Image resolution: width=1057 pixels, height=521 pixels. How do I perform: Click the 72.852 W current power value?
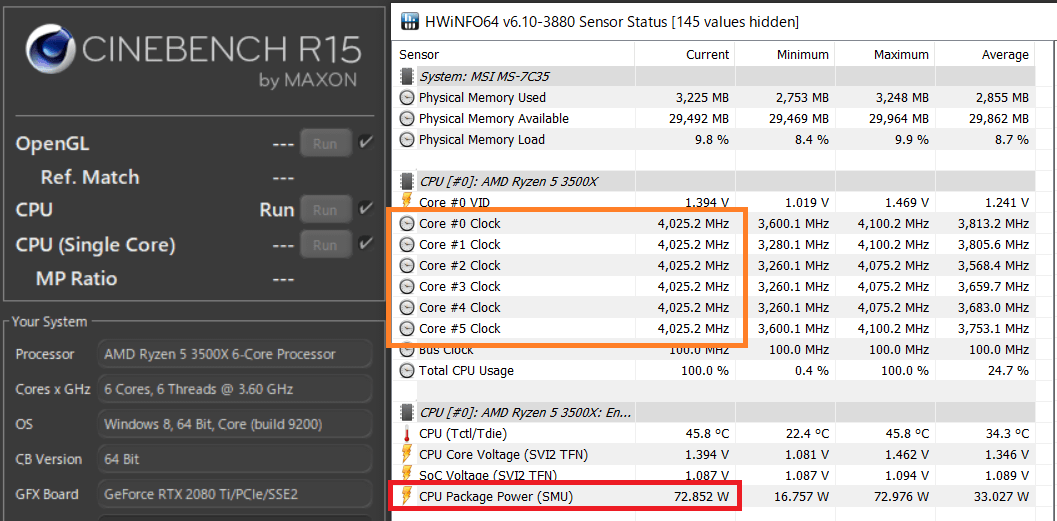click(x=702, y=497)
